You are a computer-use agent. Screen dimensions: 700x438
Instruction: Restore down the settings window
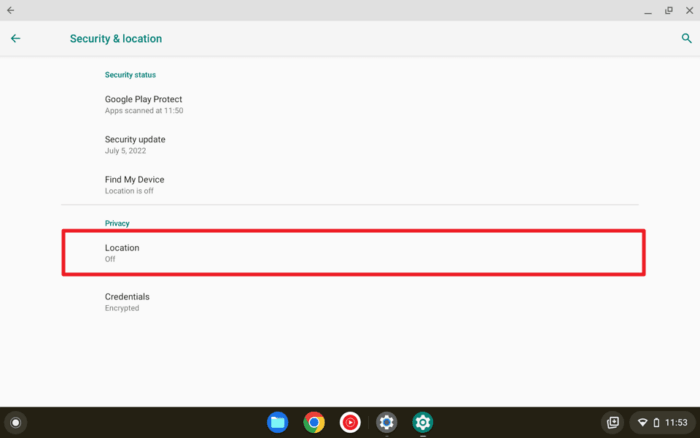point(668,10)
